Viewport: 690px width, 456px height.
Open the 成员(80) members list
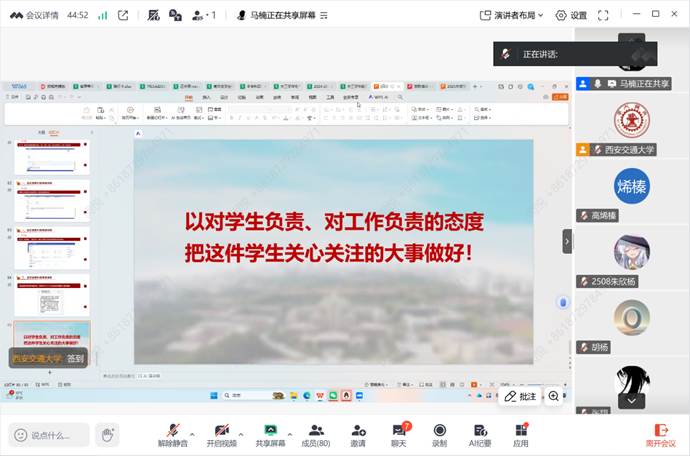pos(316,434)
